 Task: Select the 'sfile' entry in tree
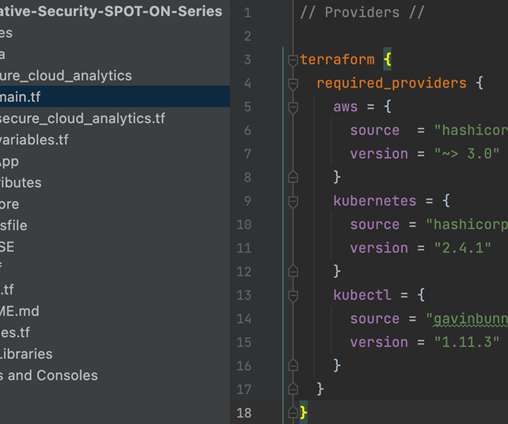click(x=14, y=225)
